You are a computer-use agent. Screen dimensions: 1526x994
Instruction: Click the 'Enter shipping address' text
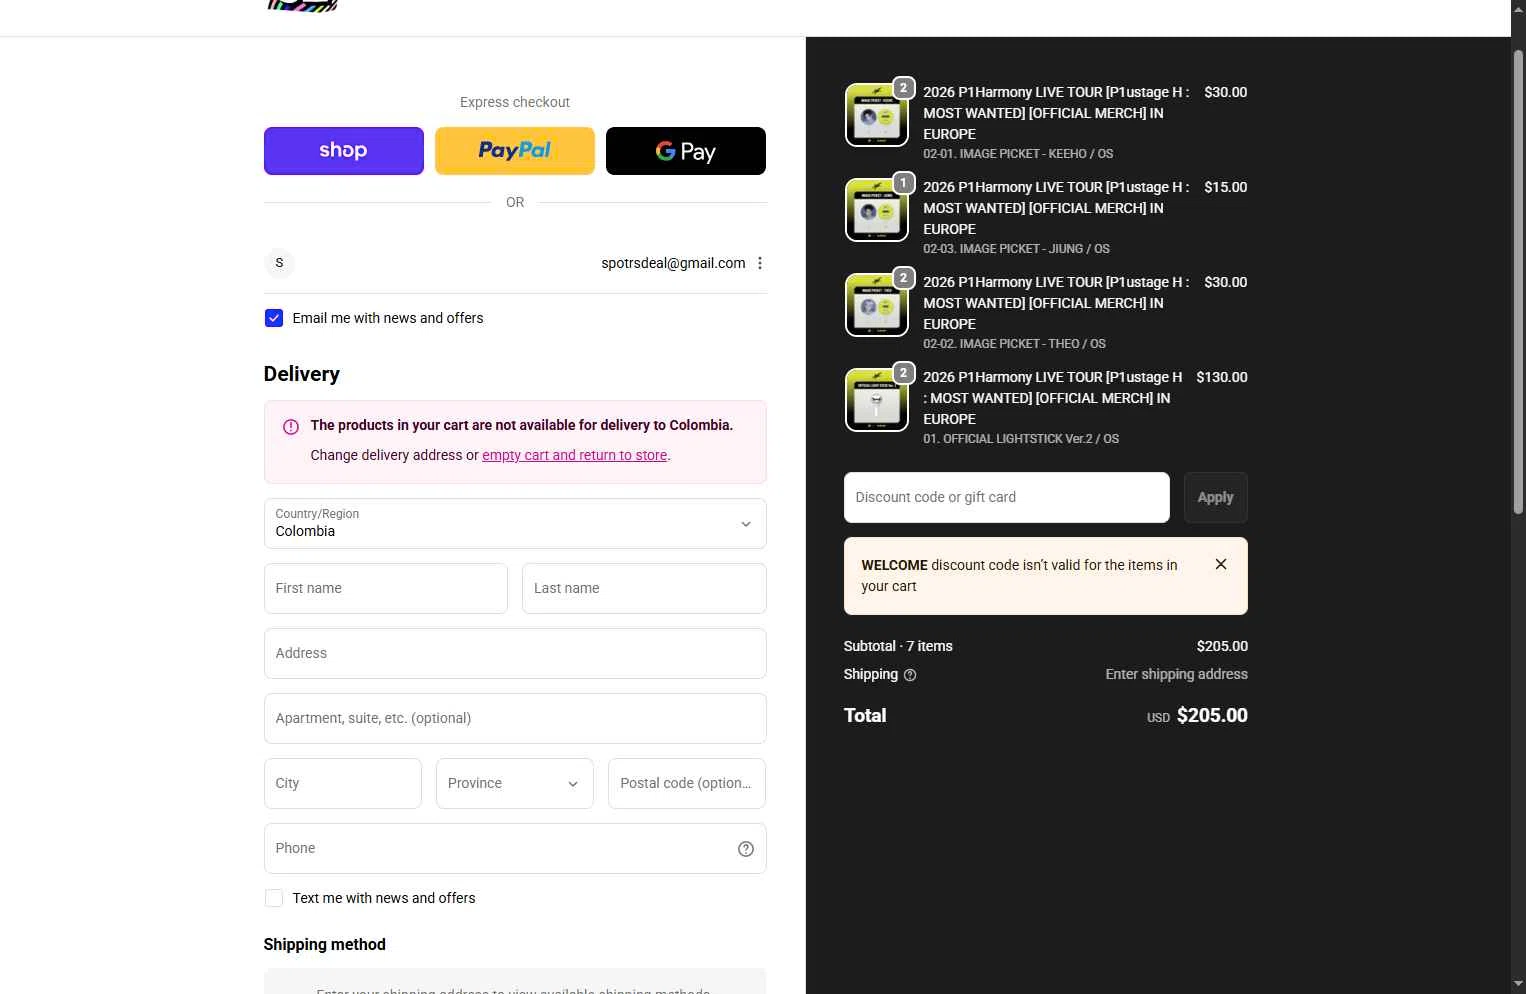tap(1176, 674)
